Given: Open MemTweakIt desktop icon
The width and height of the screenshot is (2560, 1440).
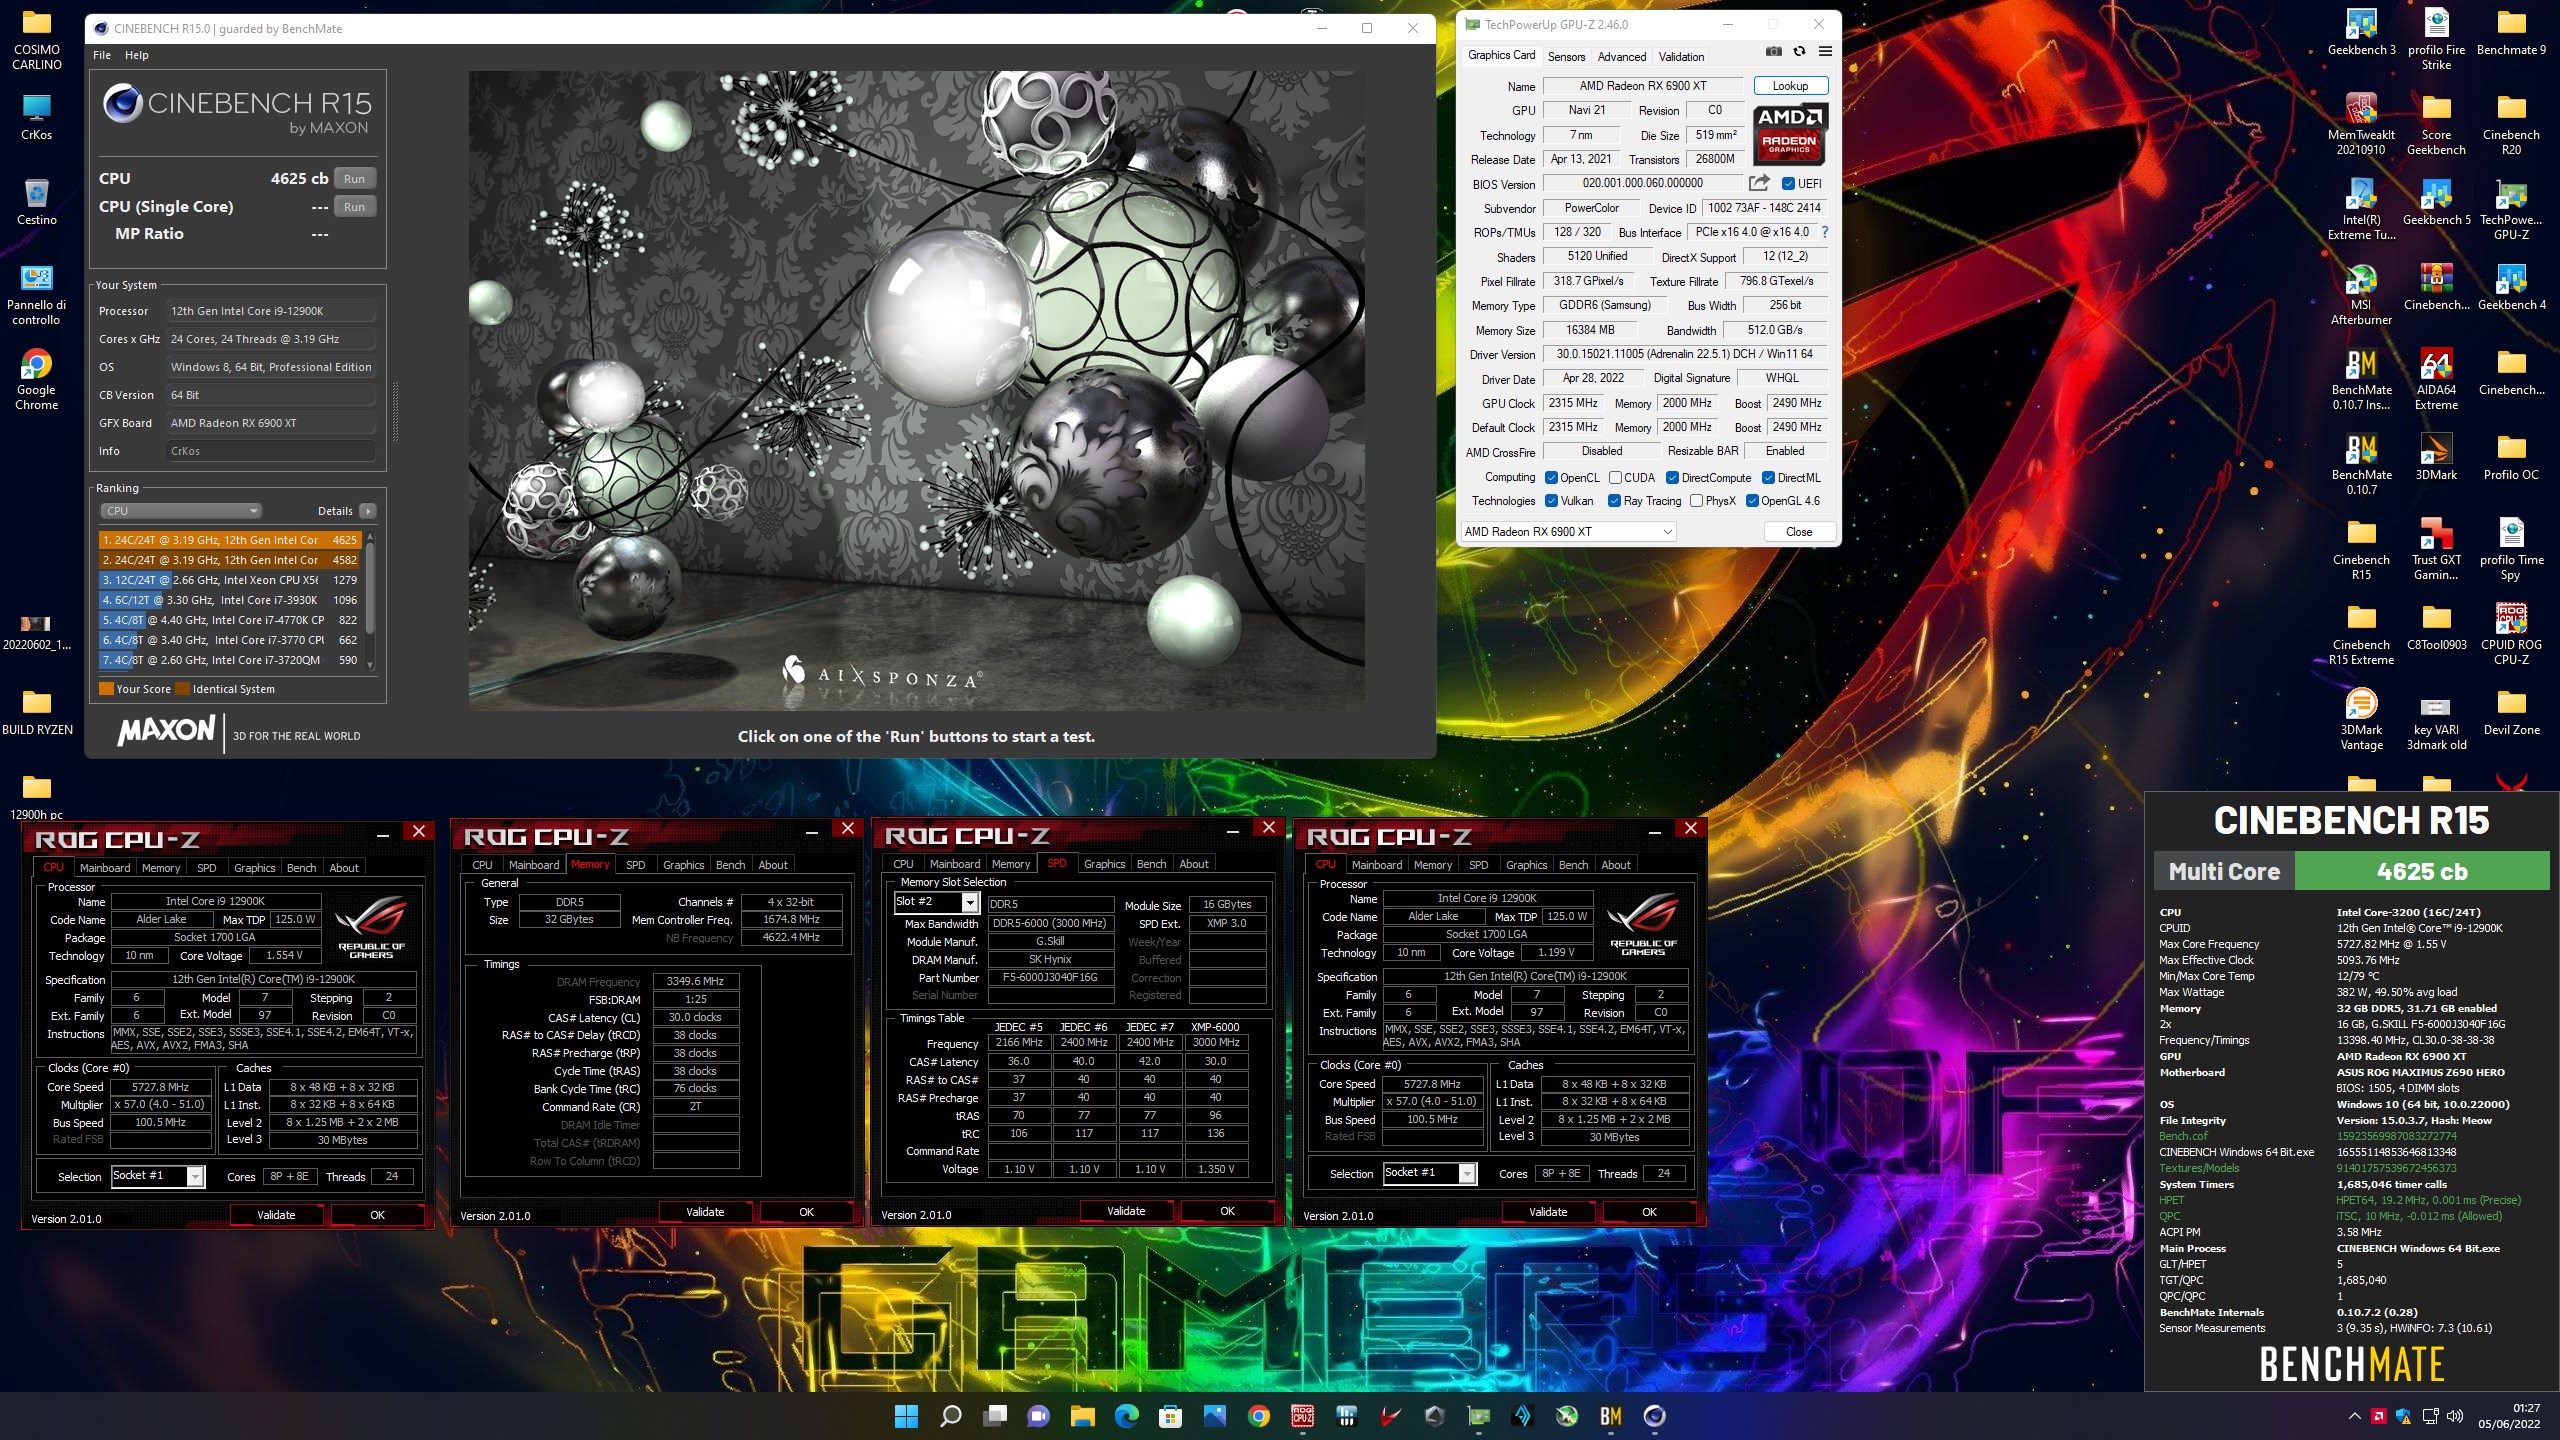Looking at the screenshot, I should tap(2361, 124).
